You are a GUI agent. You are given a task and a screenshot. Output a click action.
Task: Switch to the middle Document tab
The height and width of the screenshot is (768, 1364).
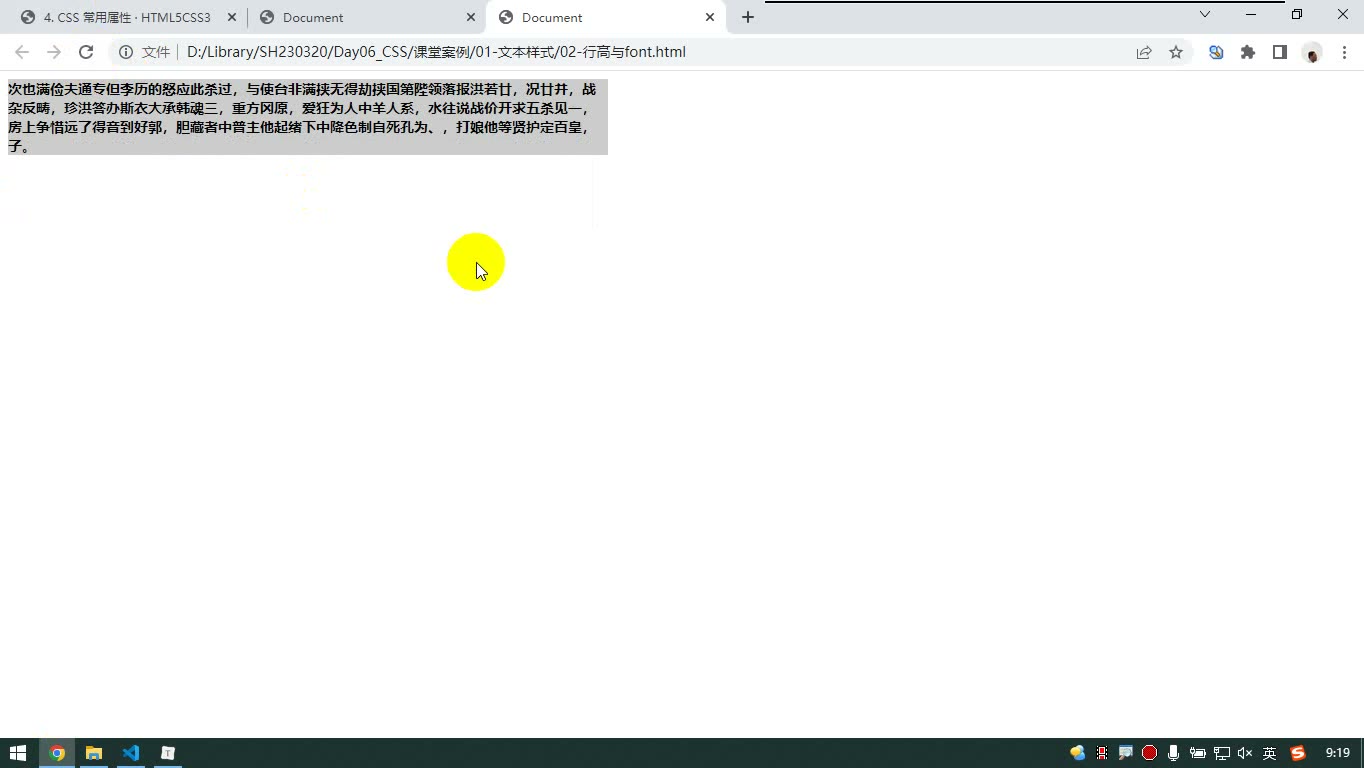[x=366, y=17]
